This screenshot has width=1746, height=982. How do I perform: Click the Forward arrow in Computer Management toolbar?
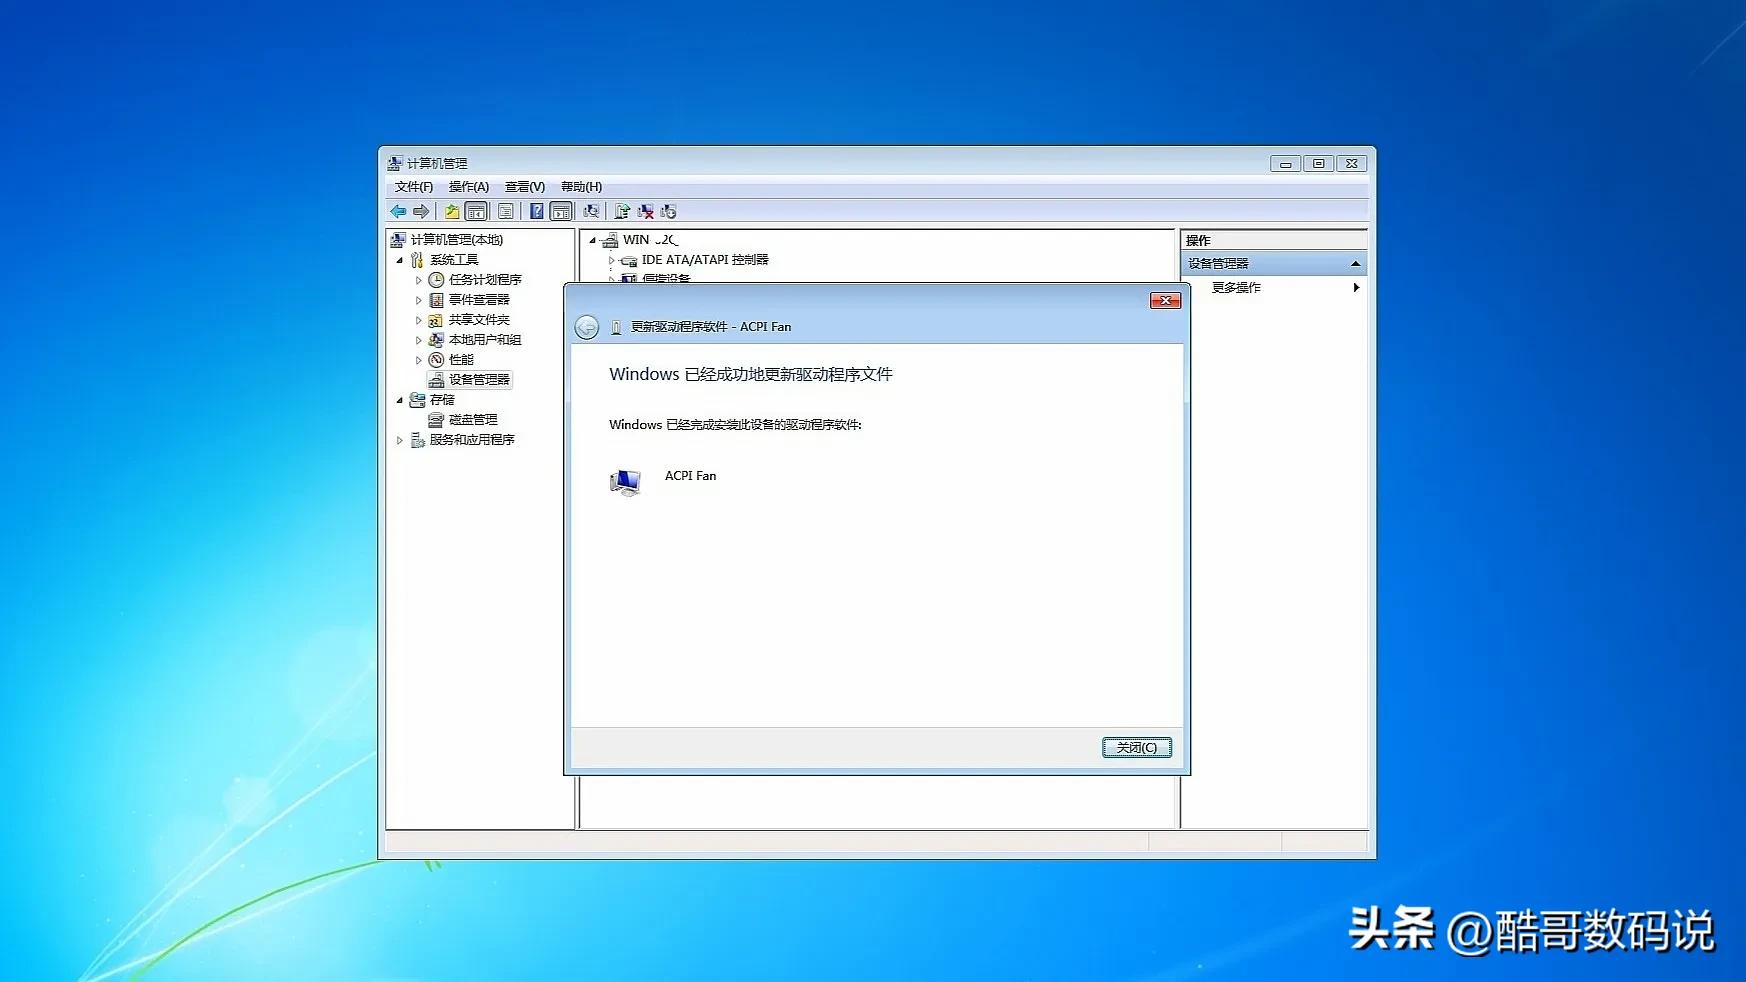421,211
